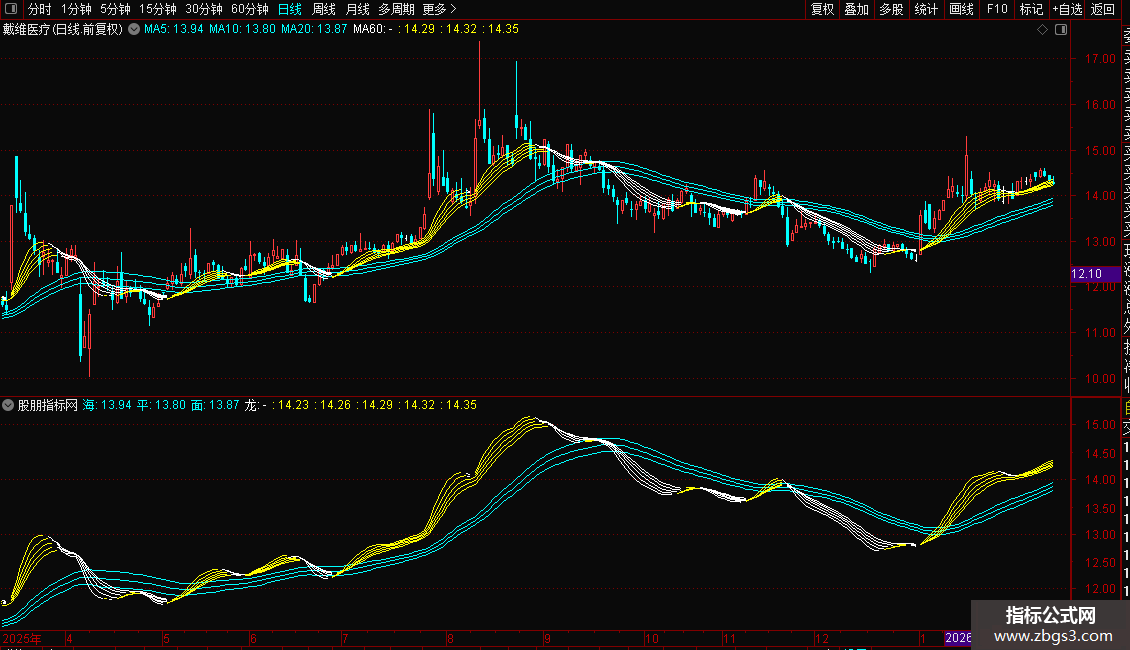1130x650 pixels.
Task: Open the 多股 multi-stock view
Action: tap(891, 9)
